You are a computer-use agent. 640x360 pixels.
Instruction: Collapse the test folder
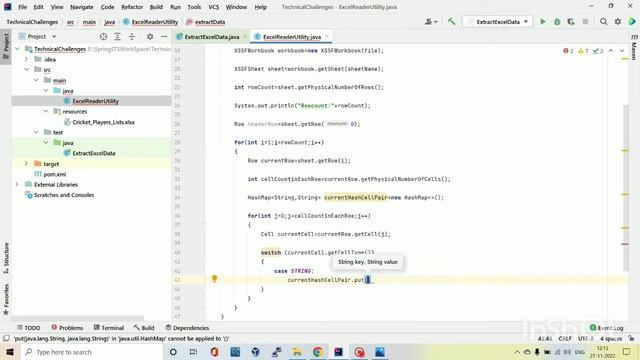(36, 132)
